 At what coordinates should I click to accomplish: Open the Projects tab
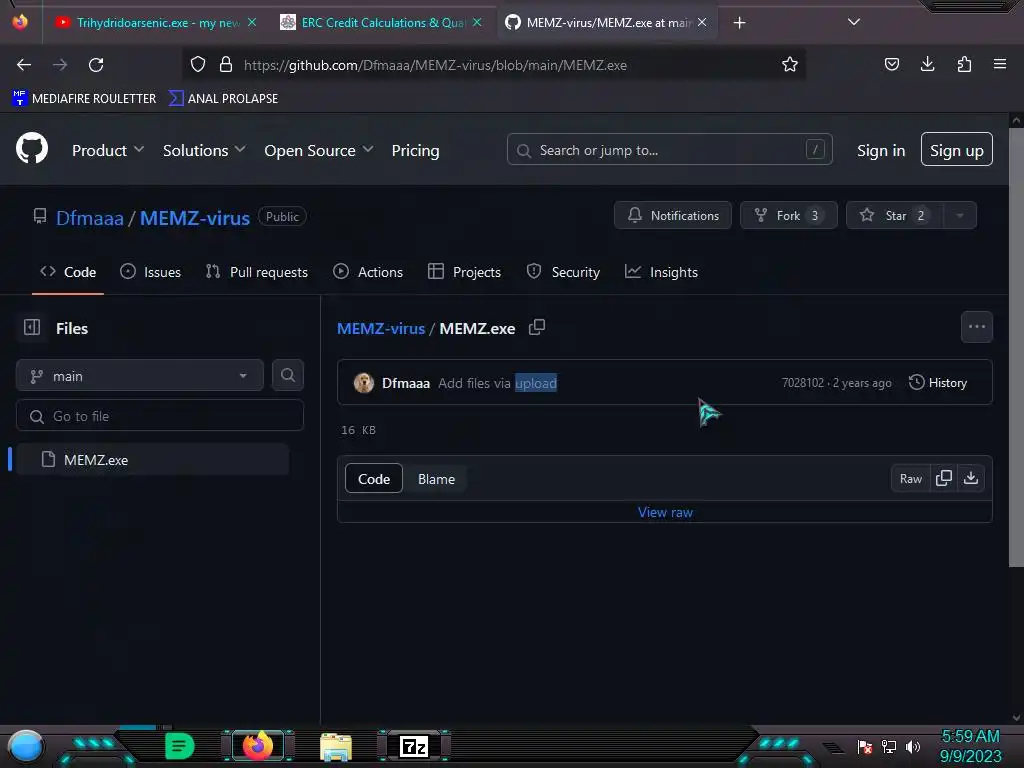pos(464,272)
